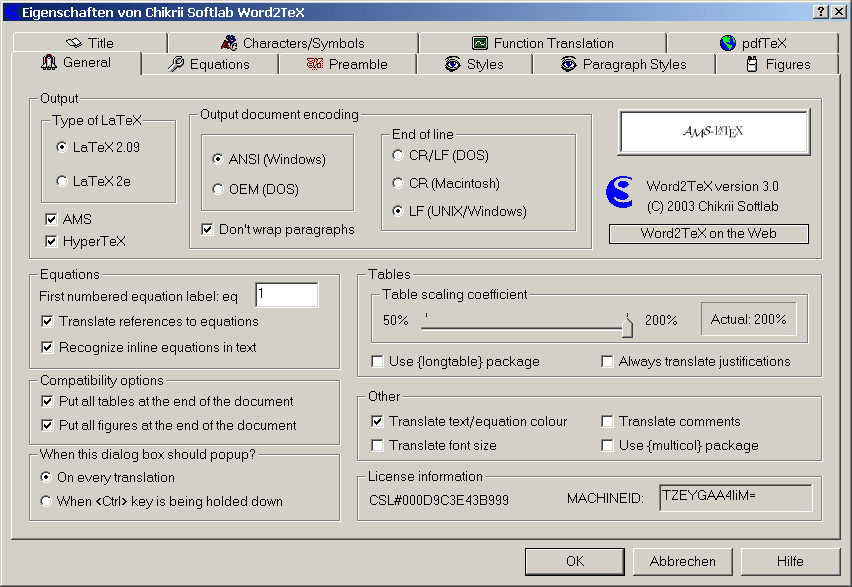Click the wrench icon on Equations tab
The image size is (852, 587).
(x=176, y=64)
